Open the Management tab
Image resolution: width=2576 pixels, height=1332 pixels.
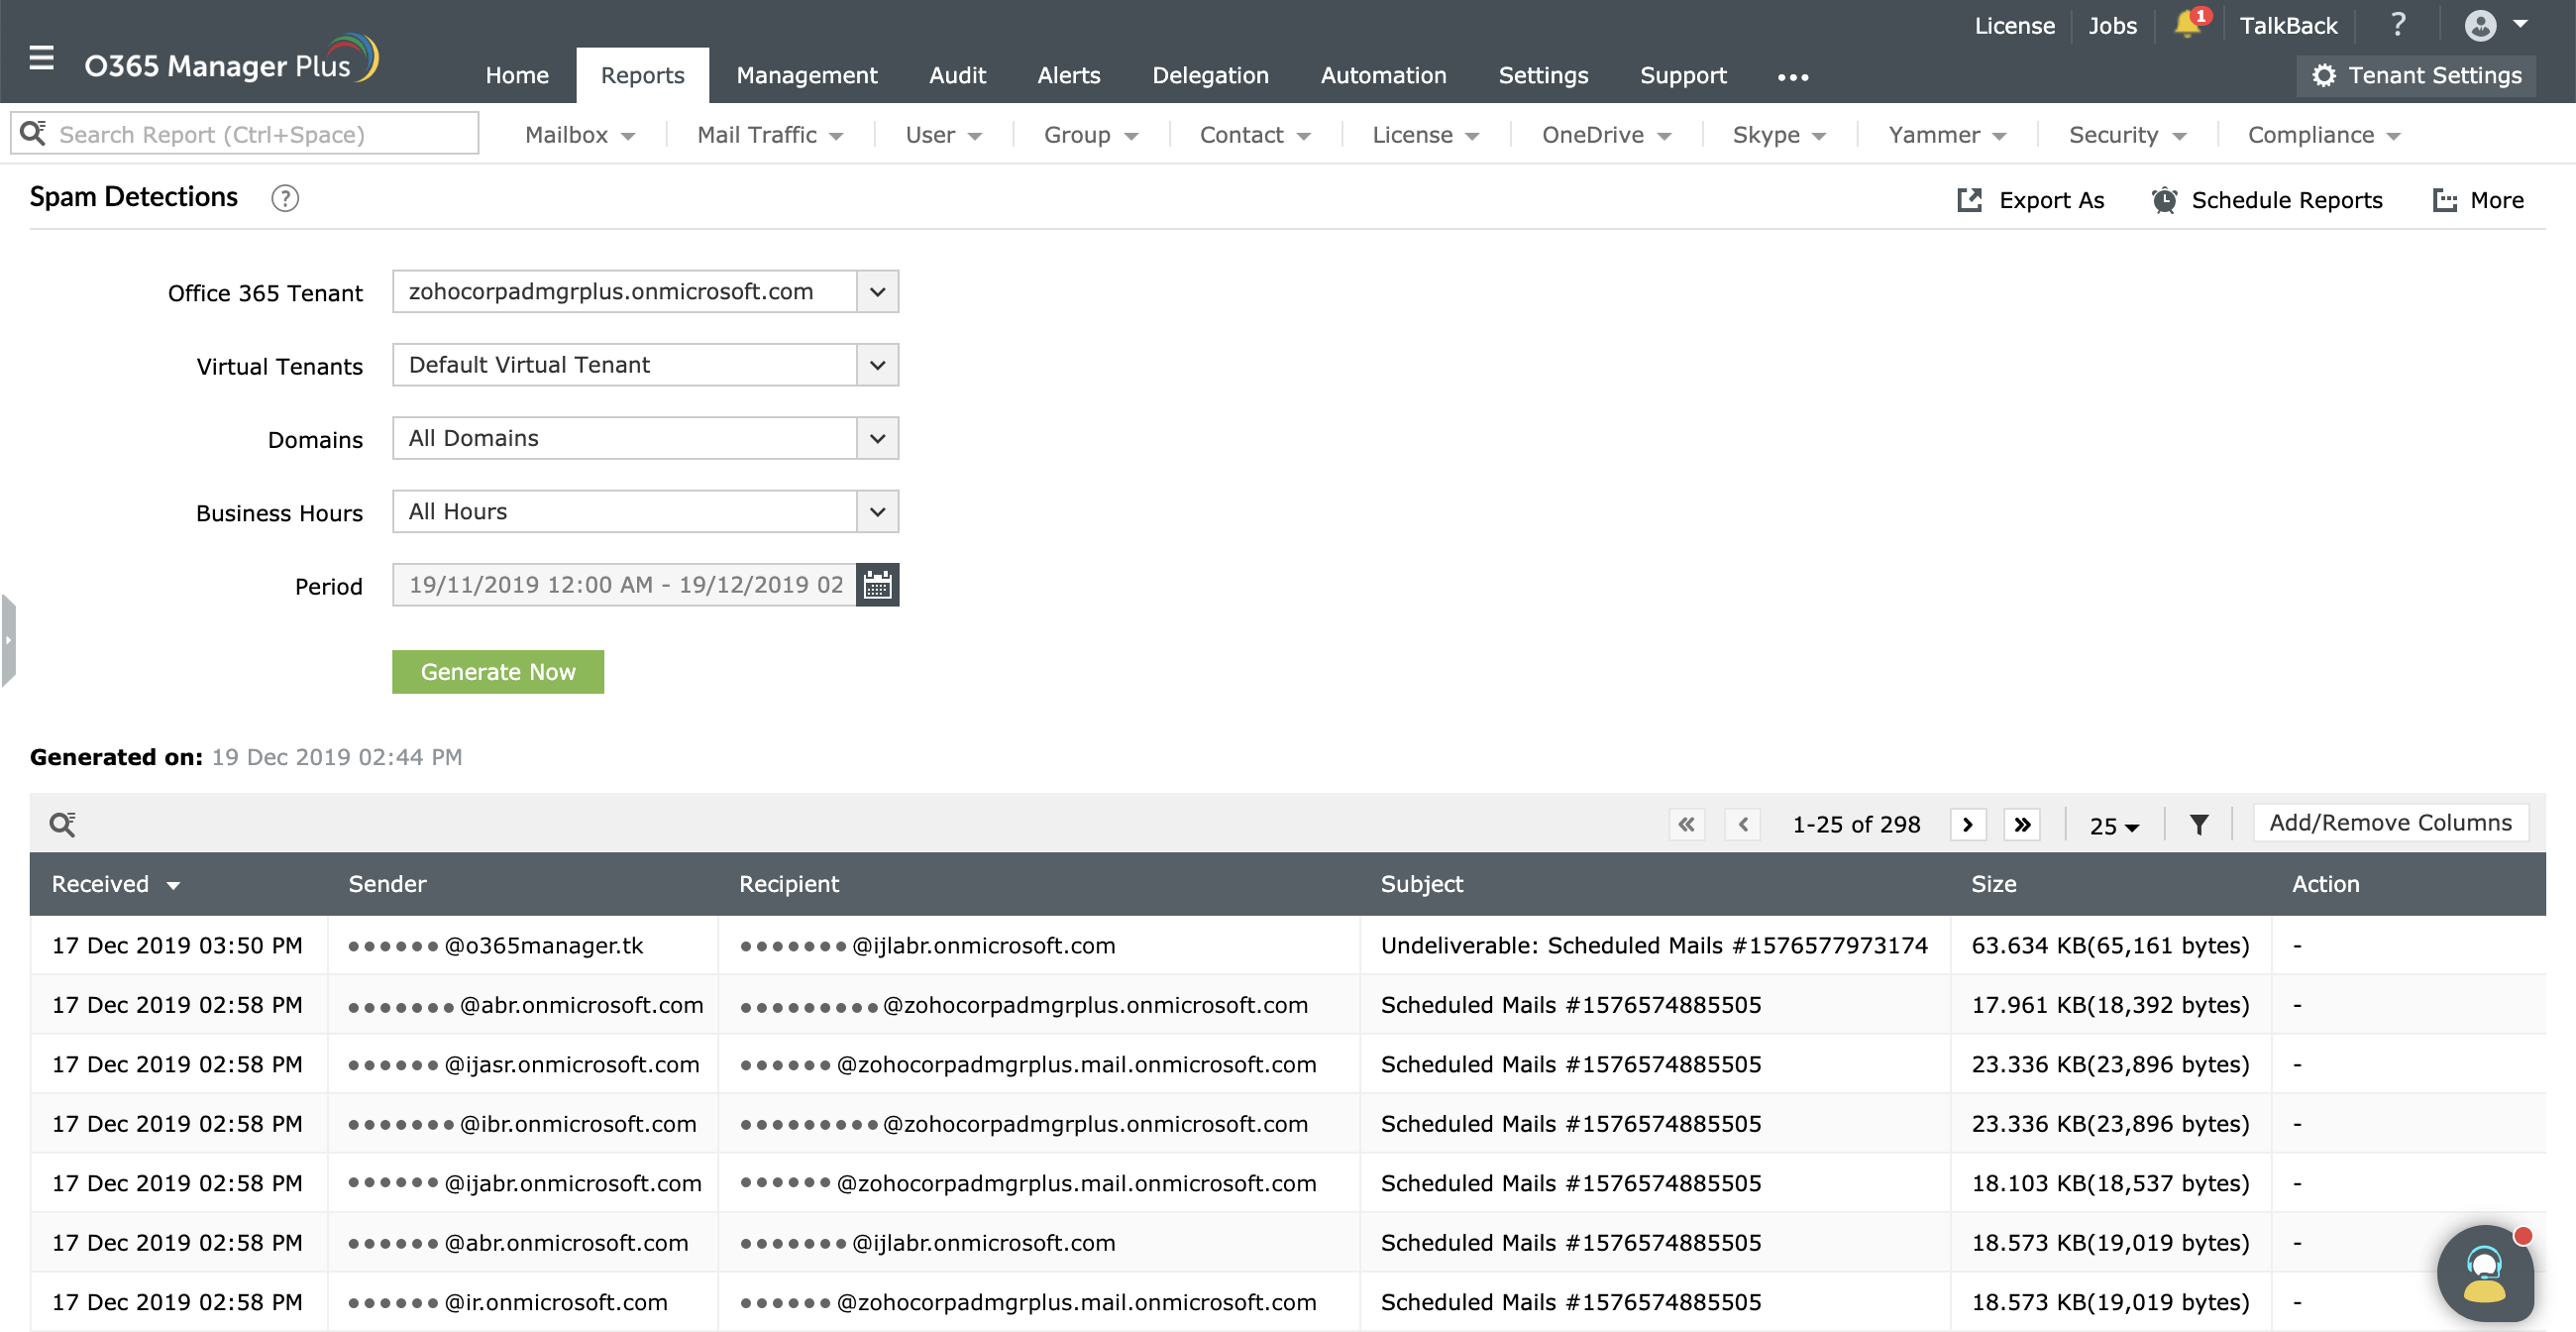point(806,75)
